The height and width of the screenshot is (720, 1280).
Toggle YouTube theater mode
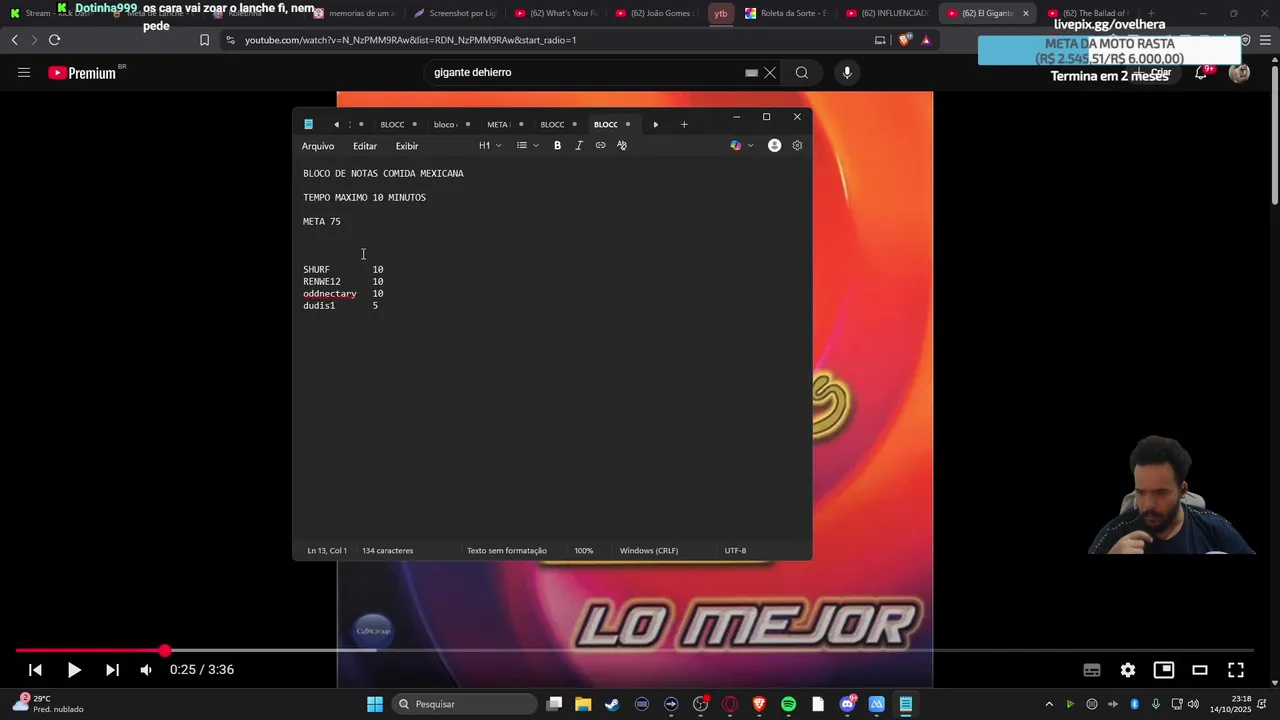click(x=1200, y=670)
